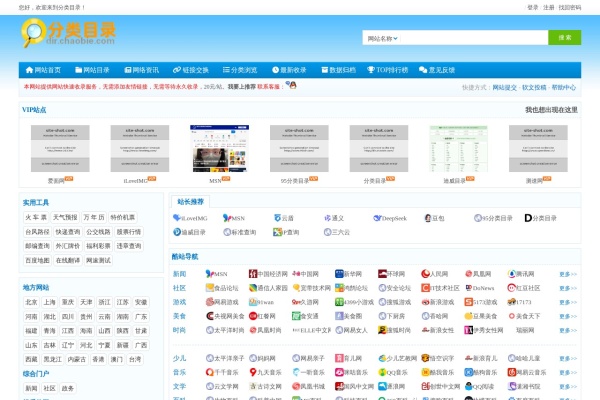This screenshot has height=400, width=600.
Task: Open 分类浏览 in the navigation bar
Action: [x=240, y=70]
